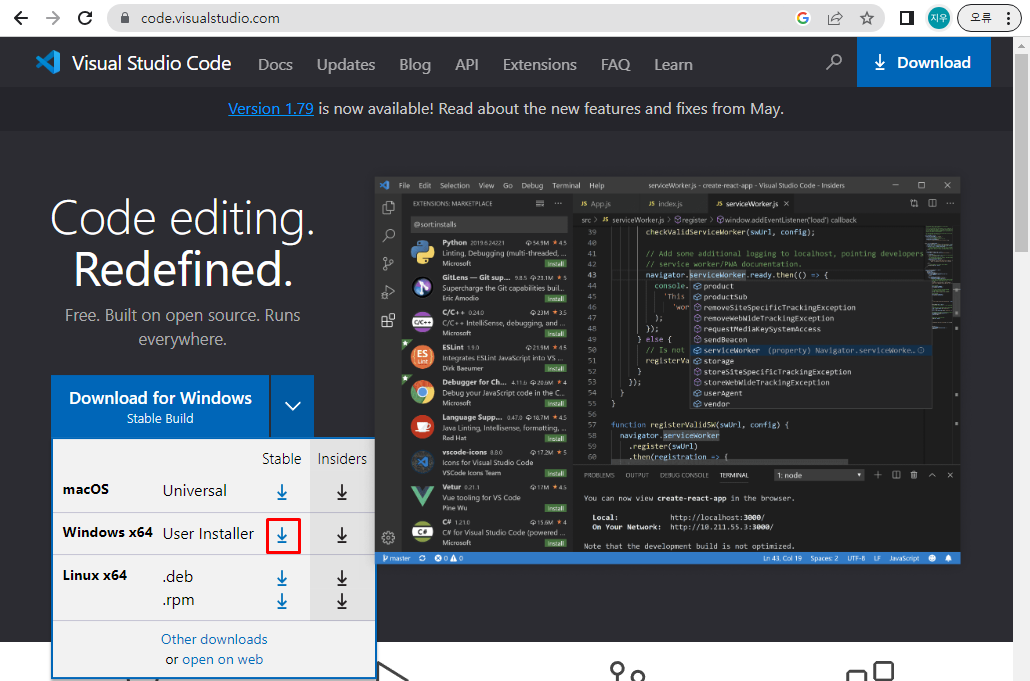Image resolution: width=1030 pixels, height=681 pixels.
Task: Click the Insiders column header
Action: pyautogui.click(x=342, y=458)
